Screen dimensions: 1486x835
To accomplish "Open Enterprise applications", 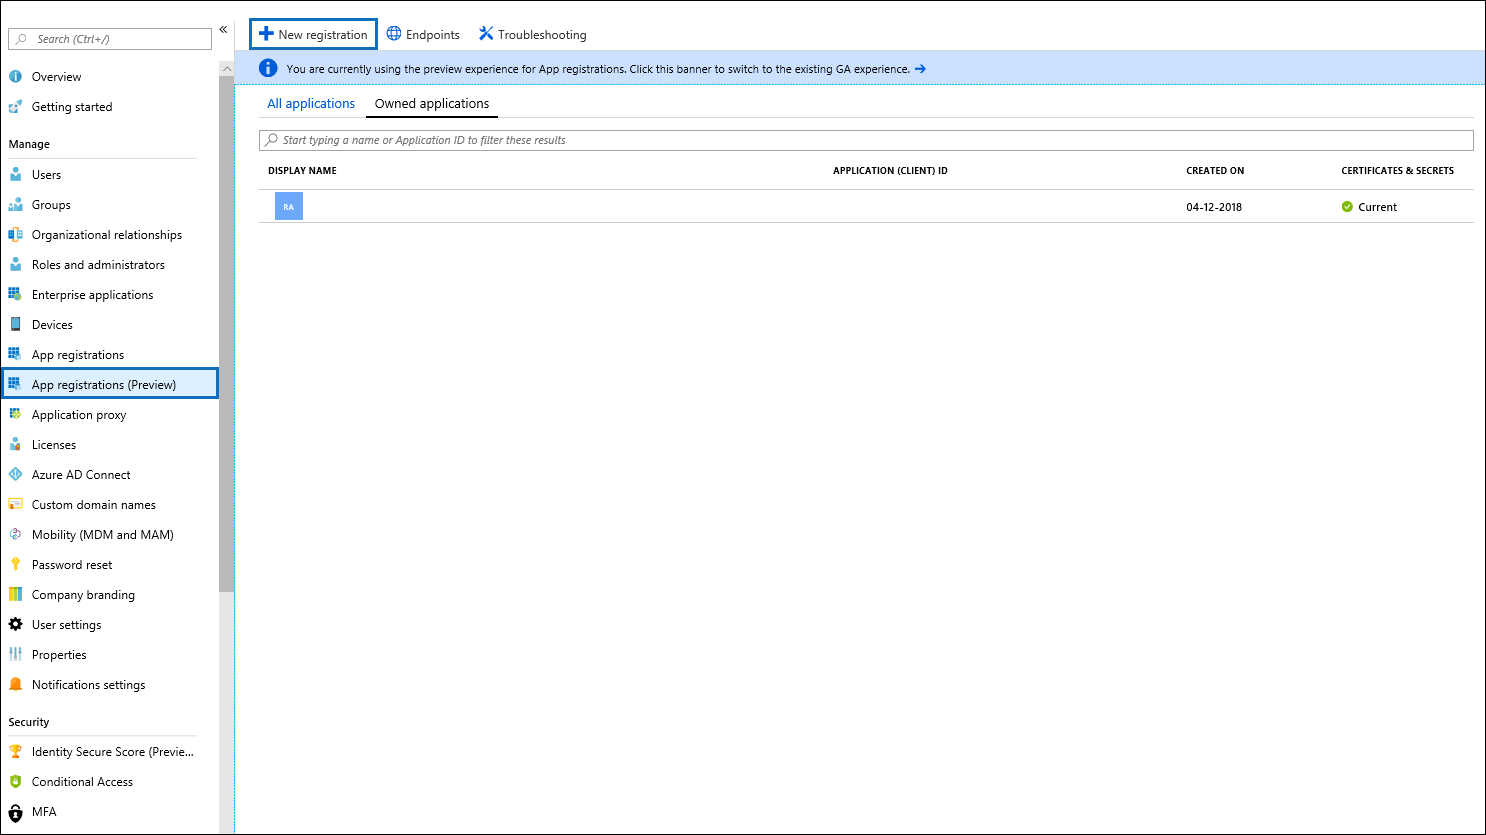I will (x=92, y=294).
